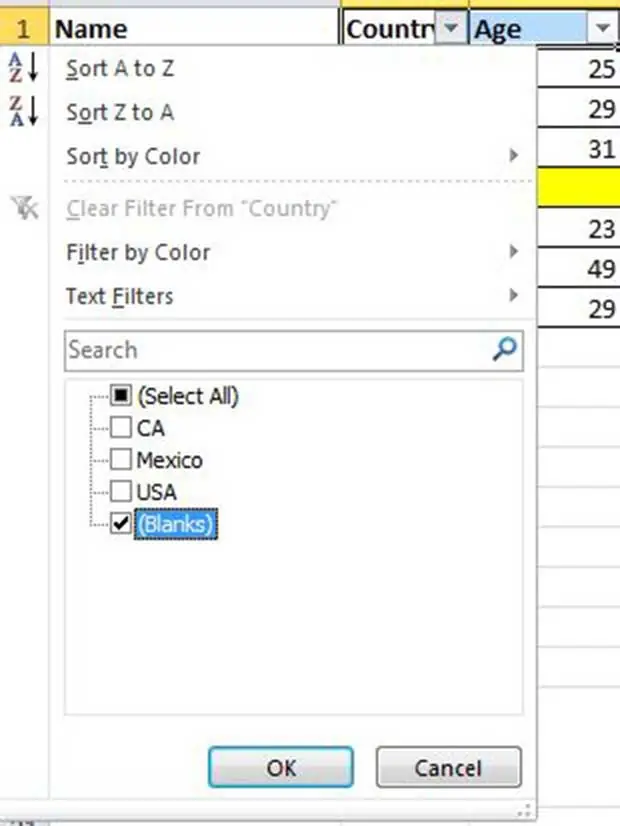Click the magnifying glass search icon

pyautogui.click(x=503, y=350)
